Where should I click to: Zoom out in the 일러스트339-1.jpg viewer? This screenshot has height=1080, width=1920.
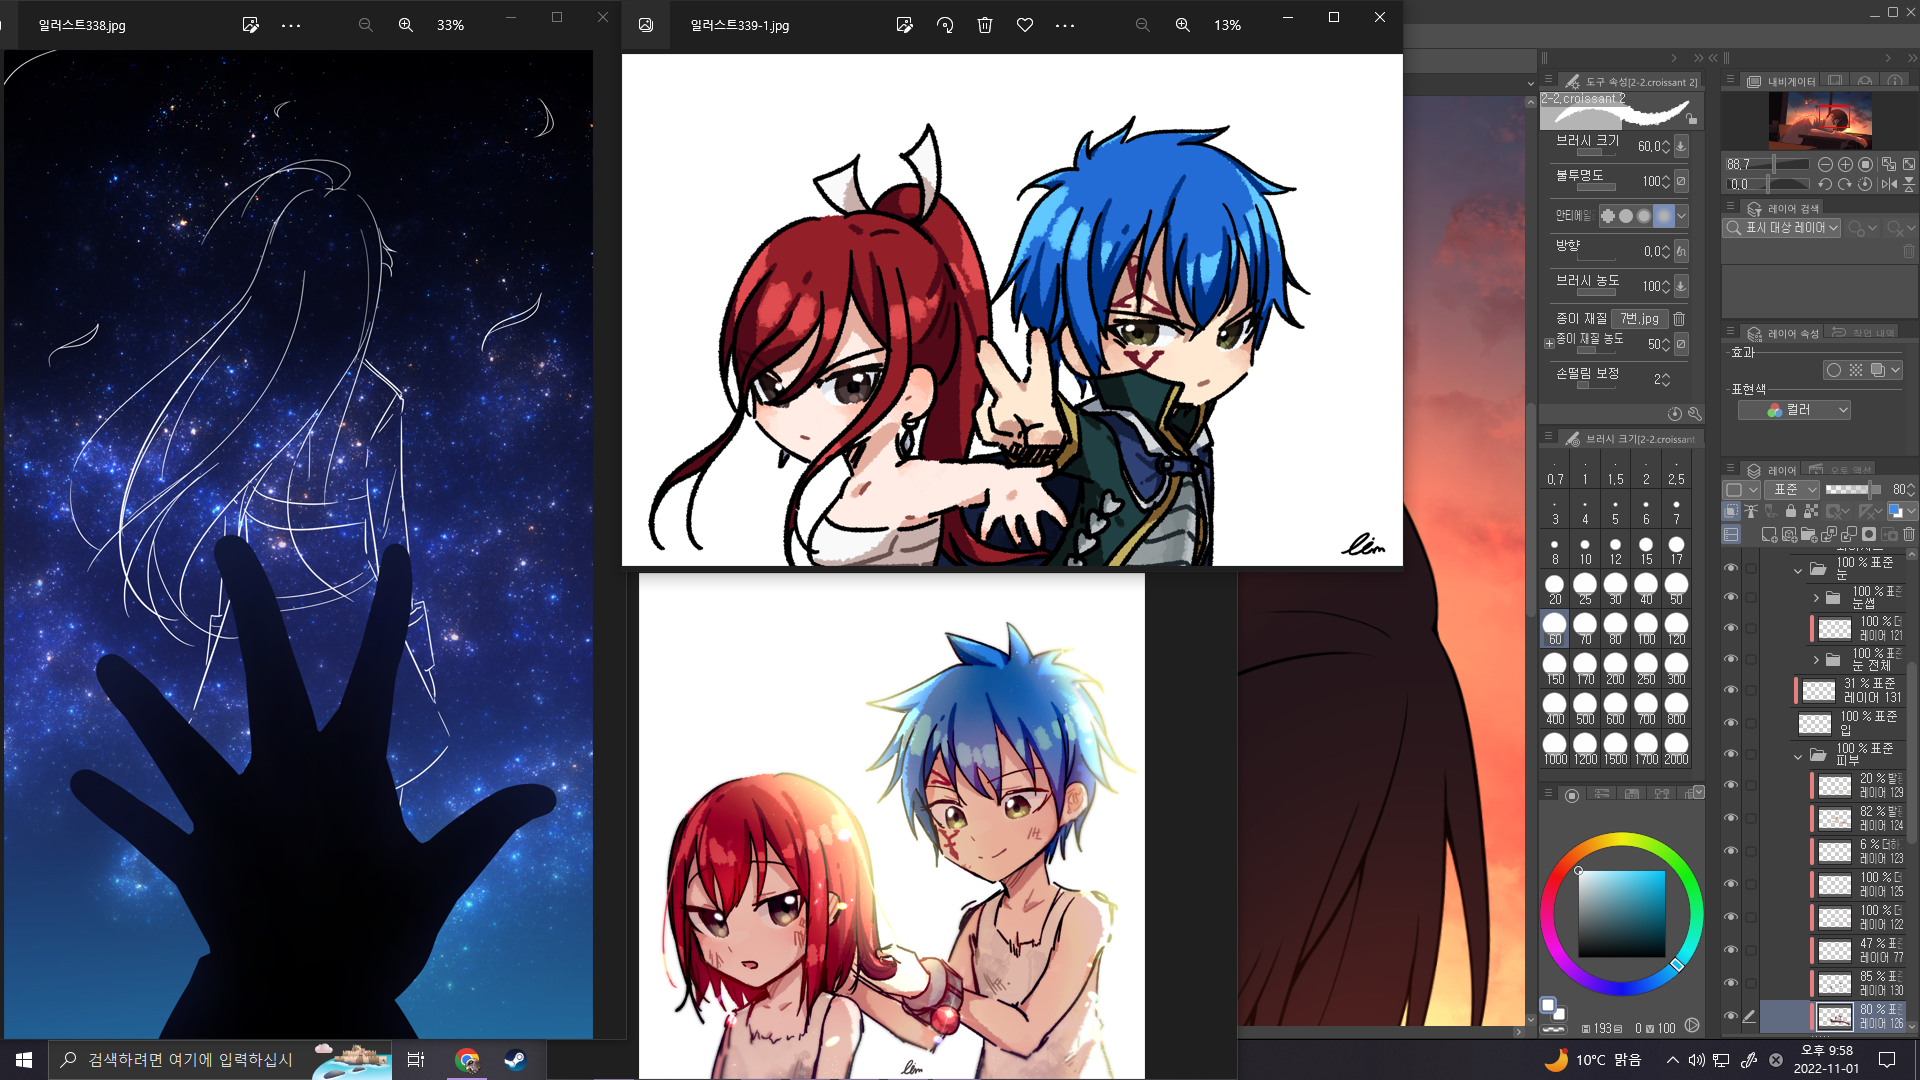point(1143,25)
